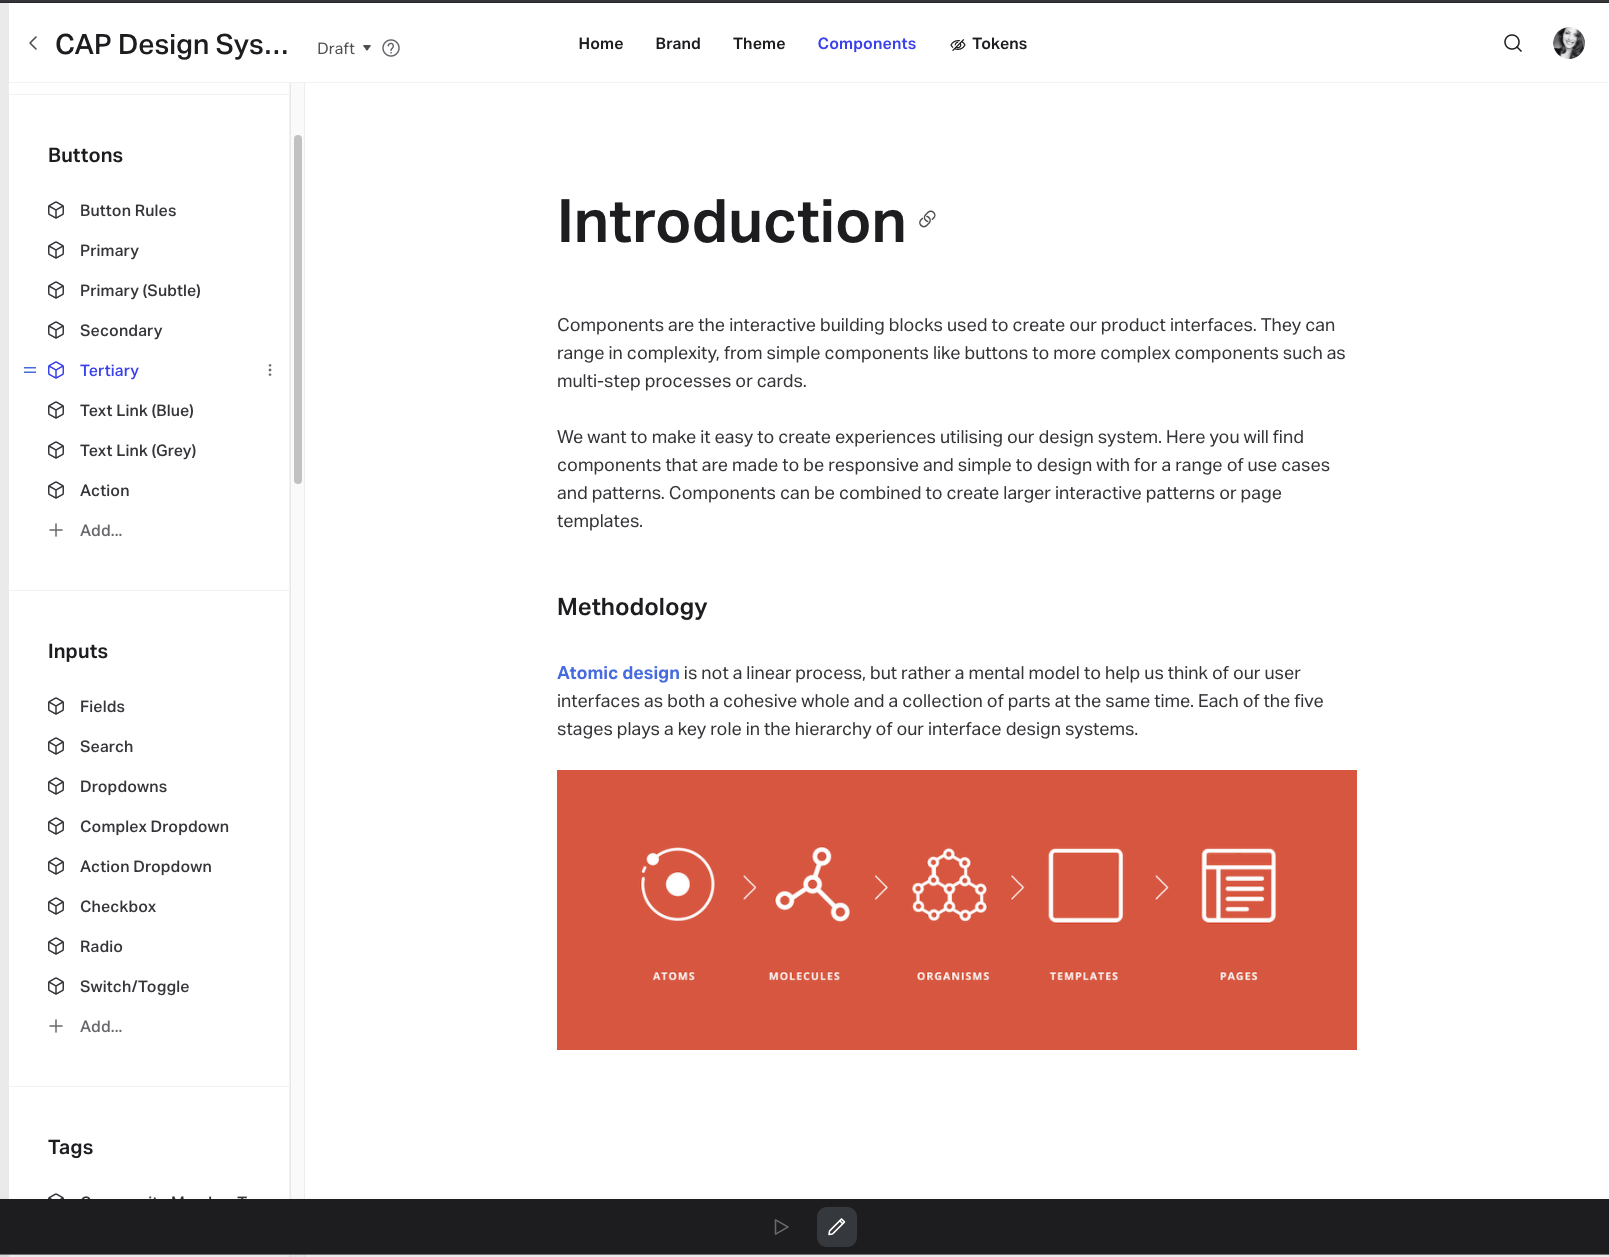The image size is (1609, 1257).
Task: Open the three-dot menu next to Tertiary
Action: 270,370
